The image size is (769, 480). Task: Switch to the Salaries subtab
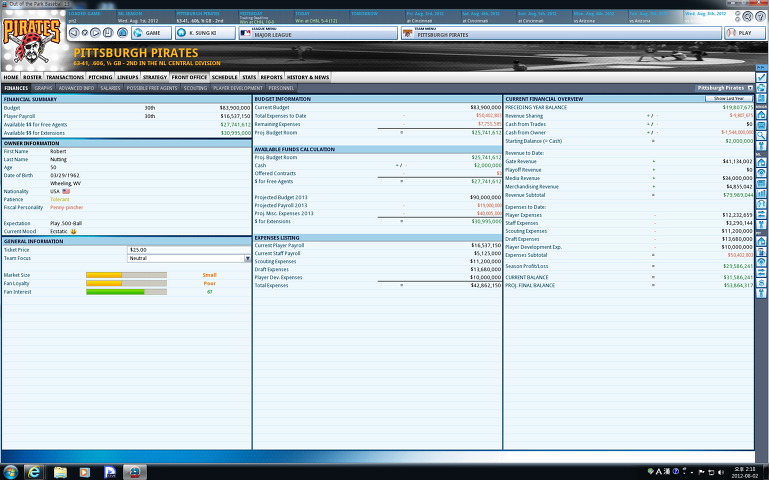point(110,88)
